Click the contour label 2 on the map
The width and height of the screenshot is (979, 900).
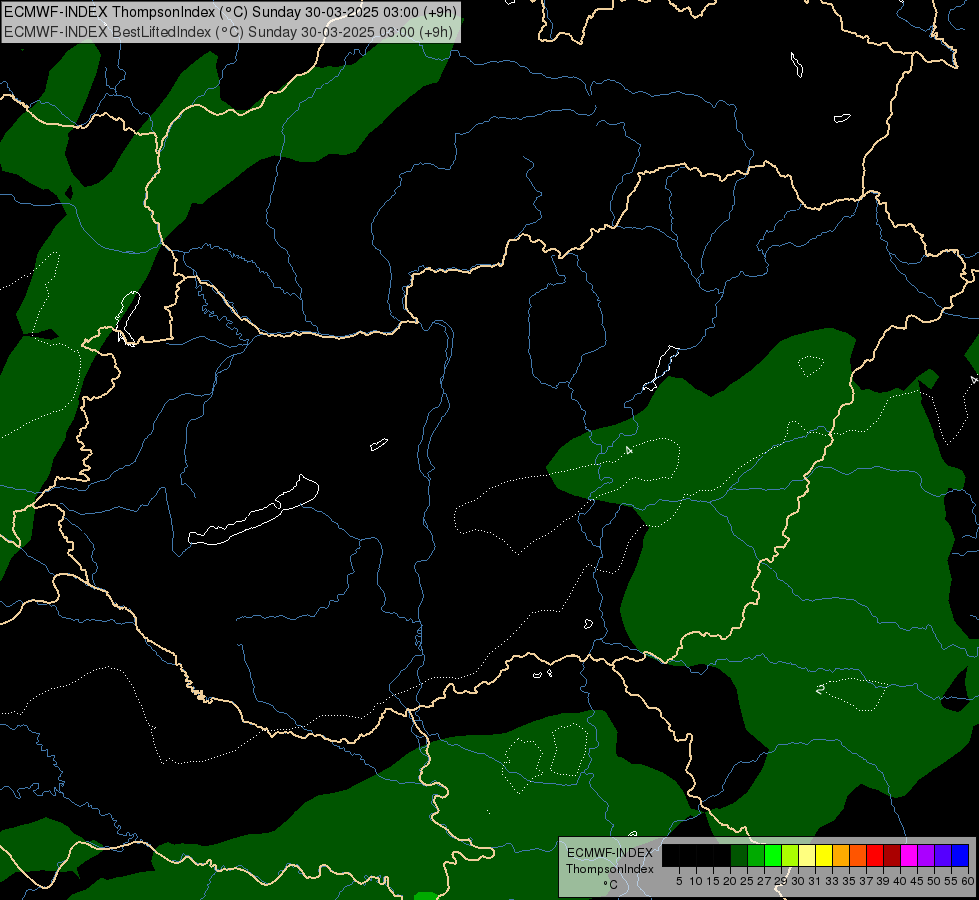[820, 689]
